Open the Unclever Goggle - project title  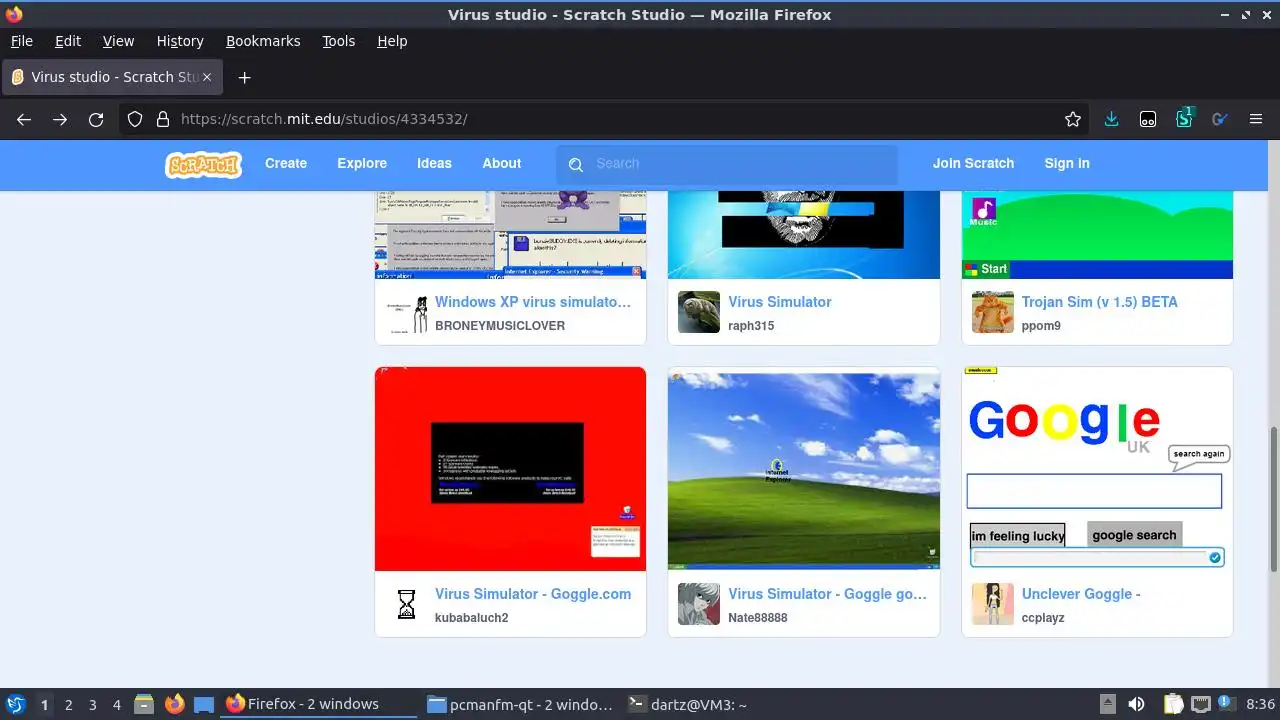pyautogui.click(x=1081, y=594)
